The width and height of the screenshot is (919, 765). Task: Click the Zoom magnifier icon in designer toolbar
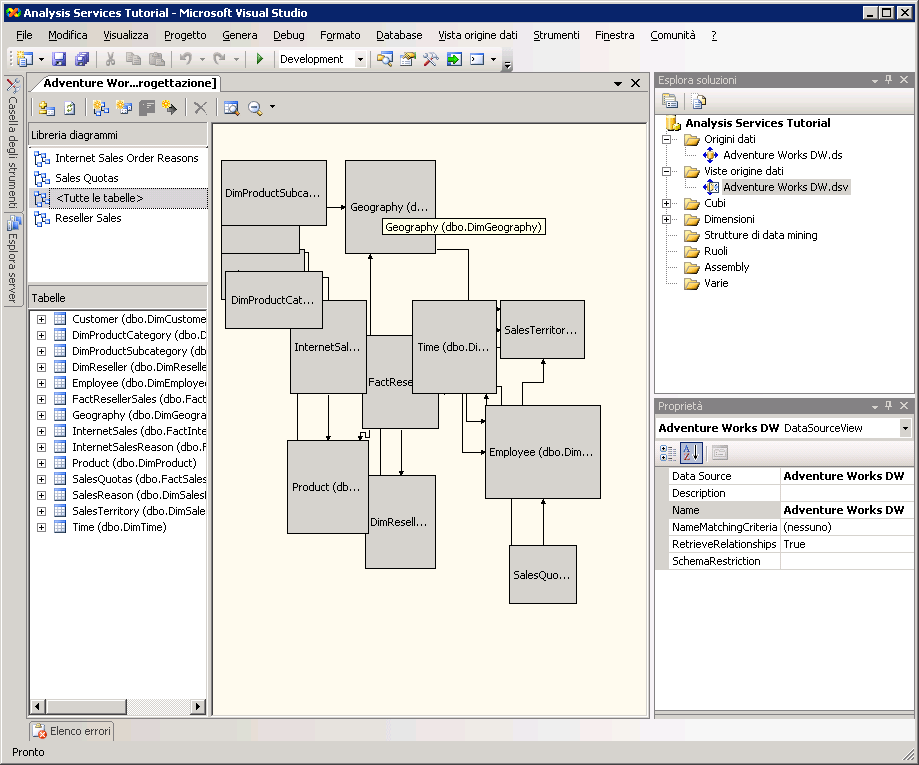click(255, 108)
